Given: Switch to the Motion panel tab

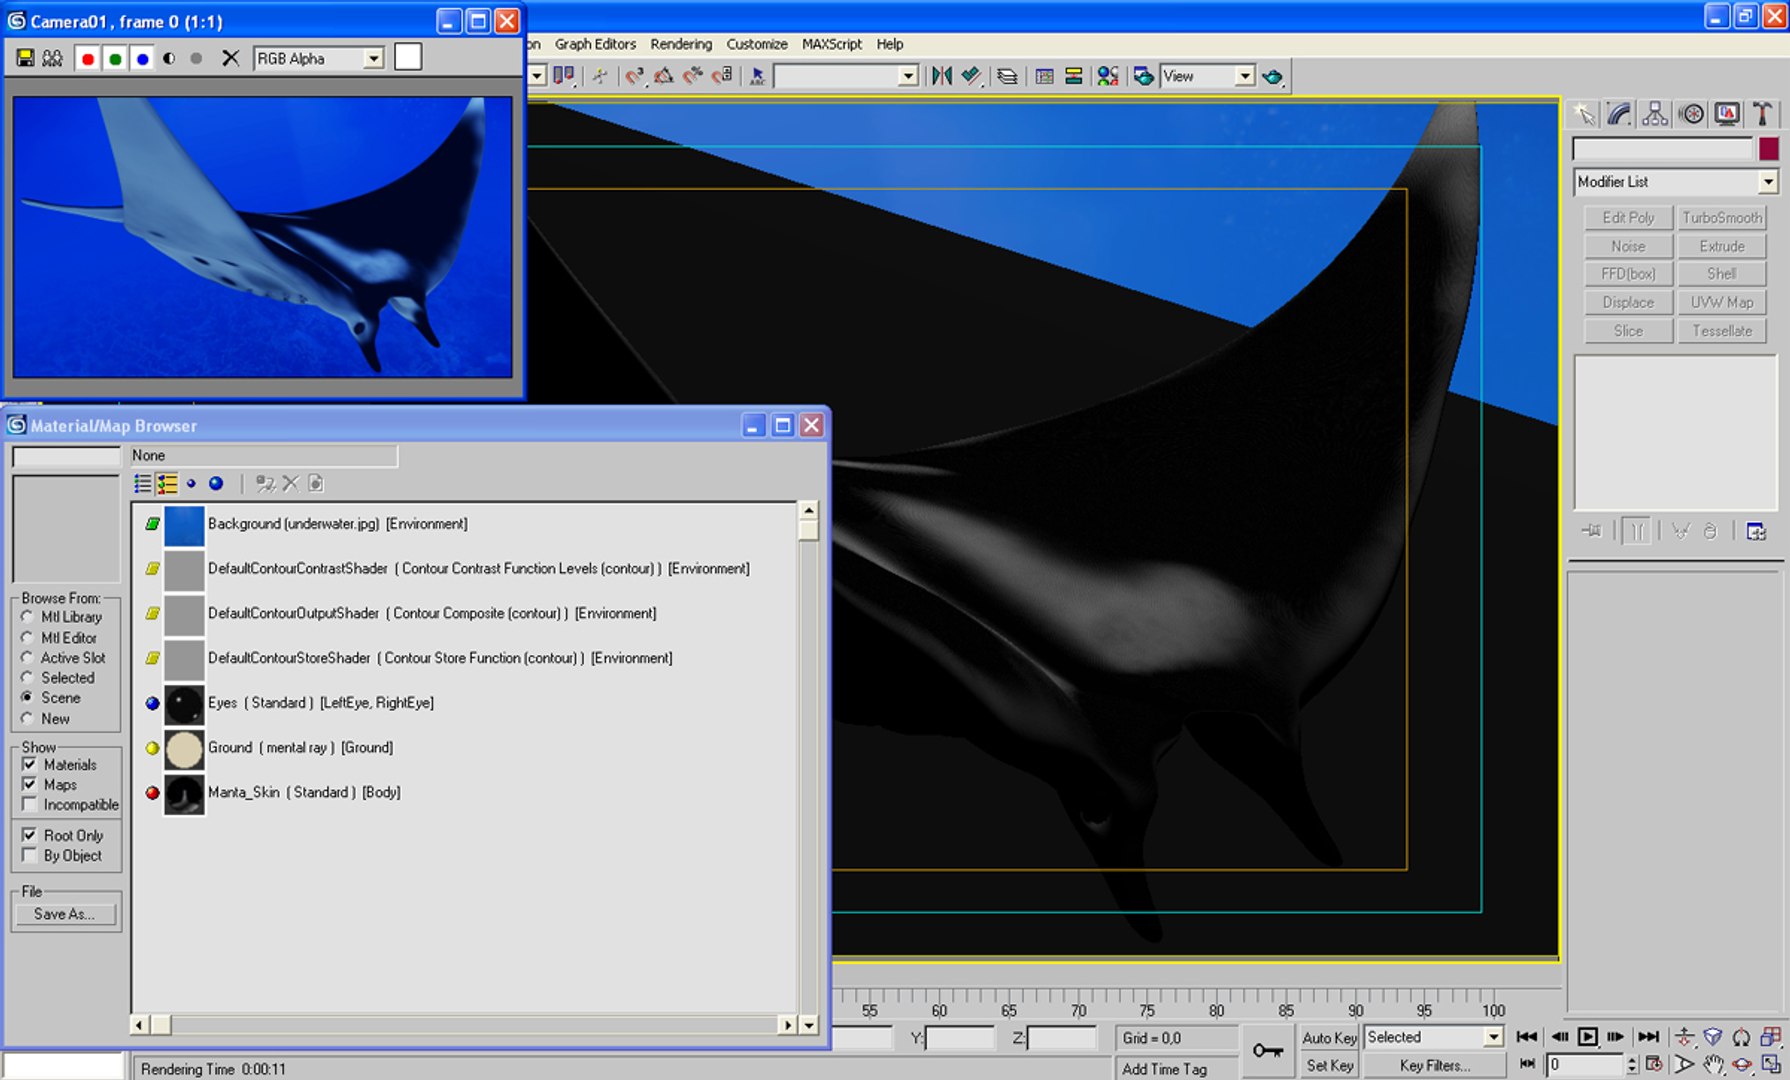Looking at the screenshot, I should tap(1691, 114).
